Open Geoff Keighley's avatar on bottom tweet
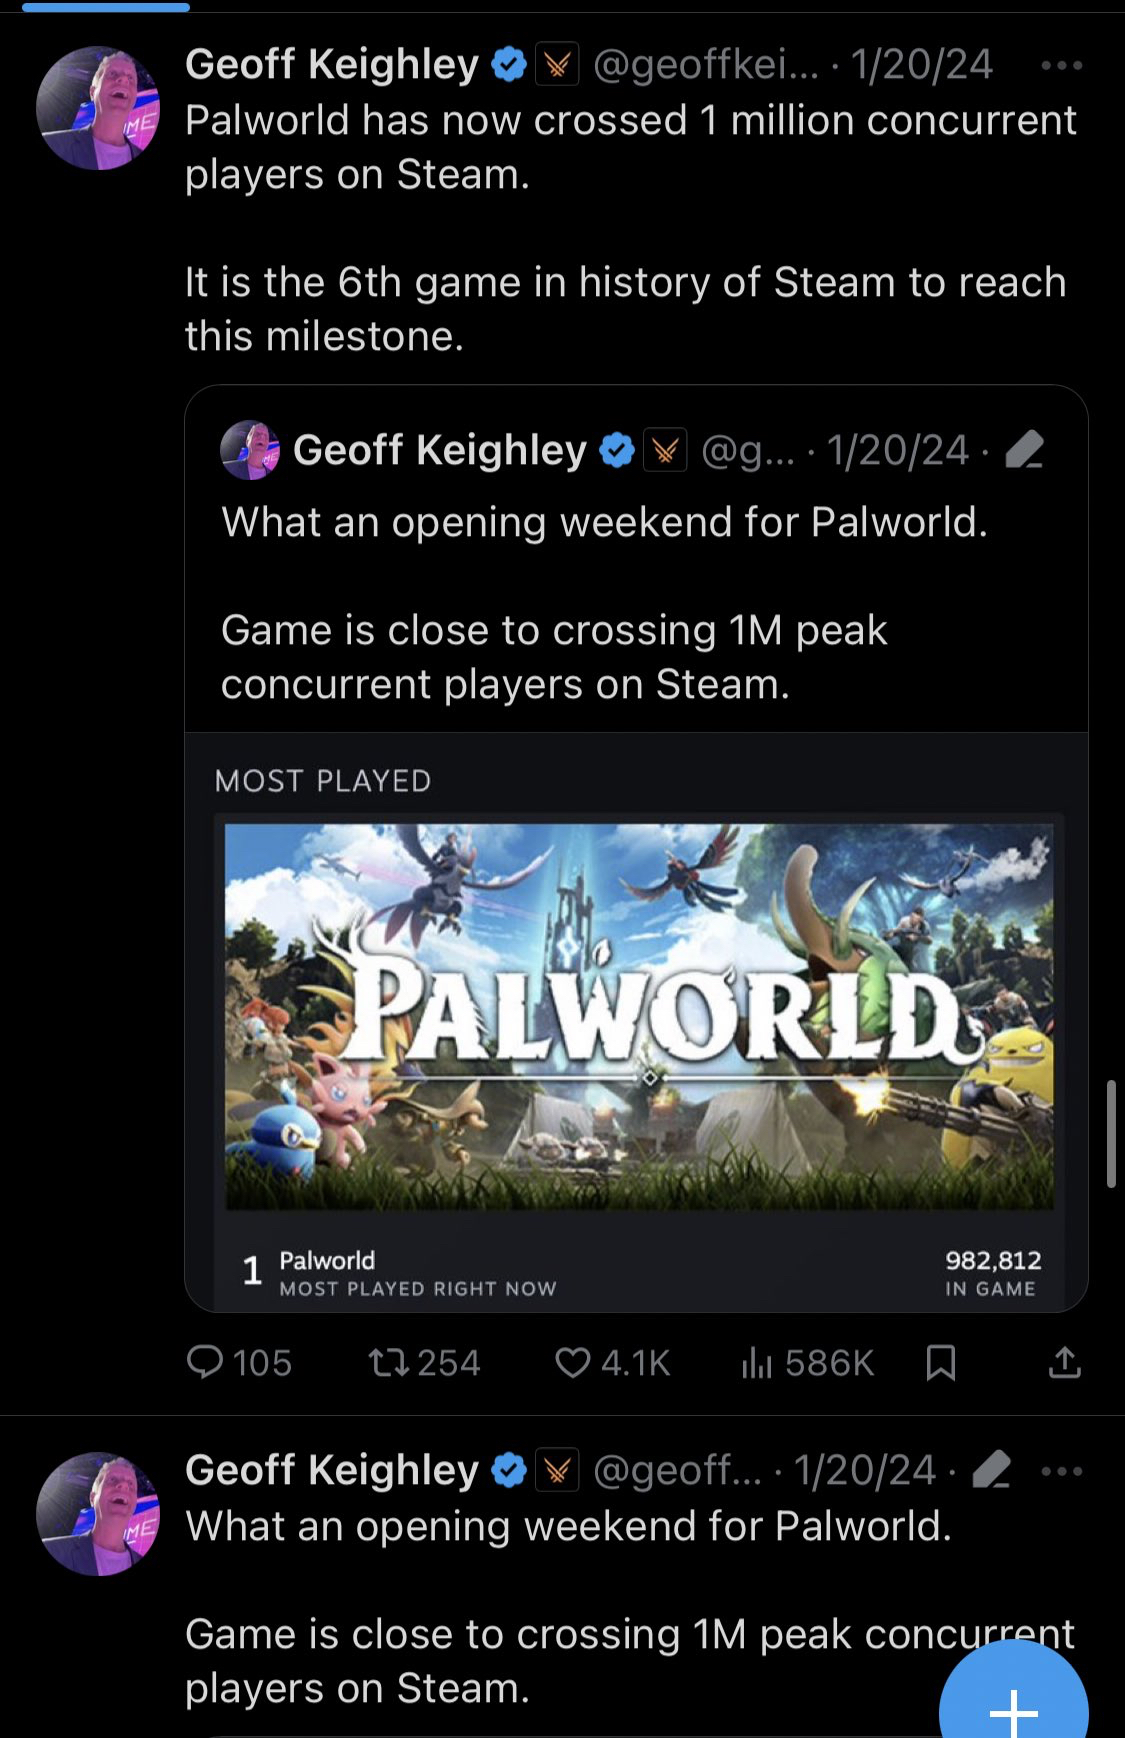This screenshot has height=1738, width=1125. [98, 1514]
